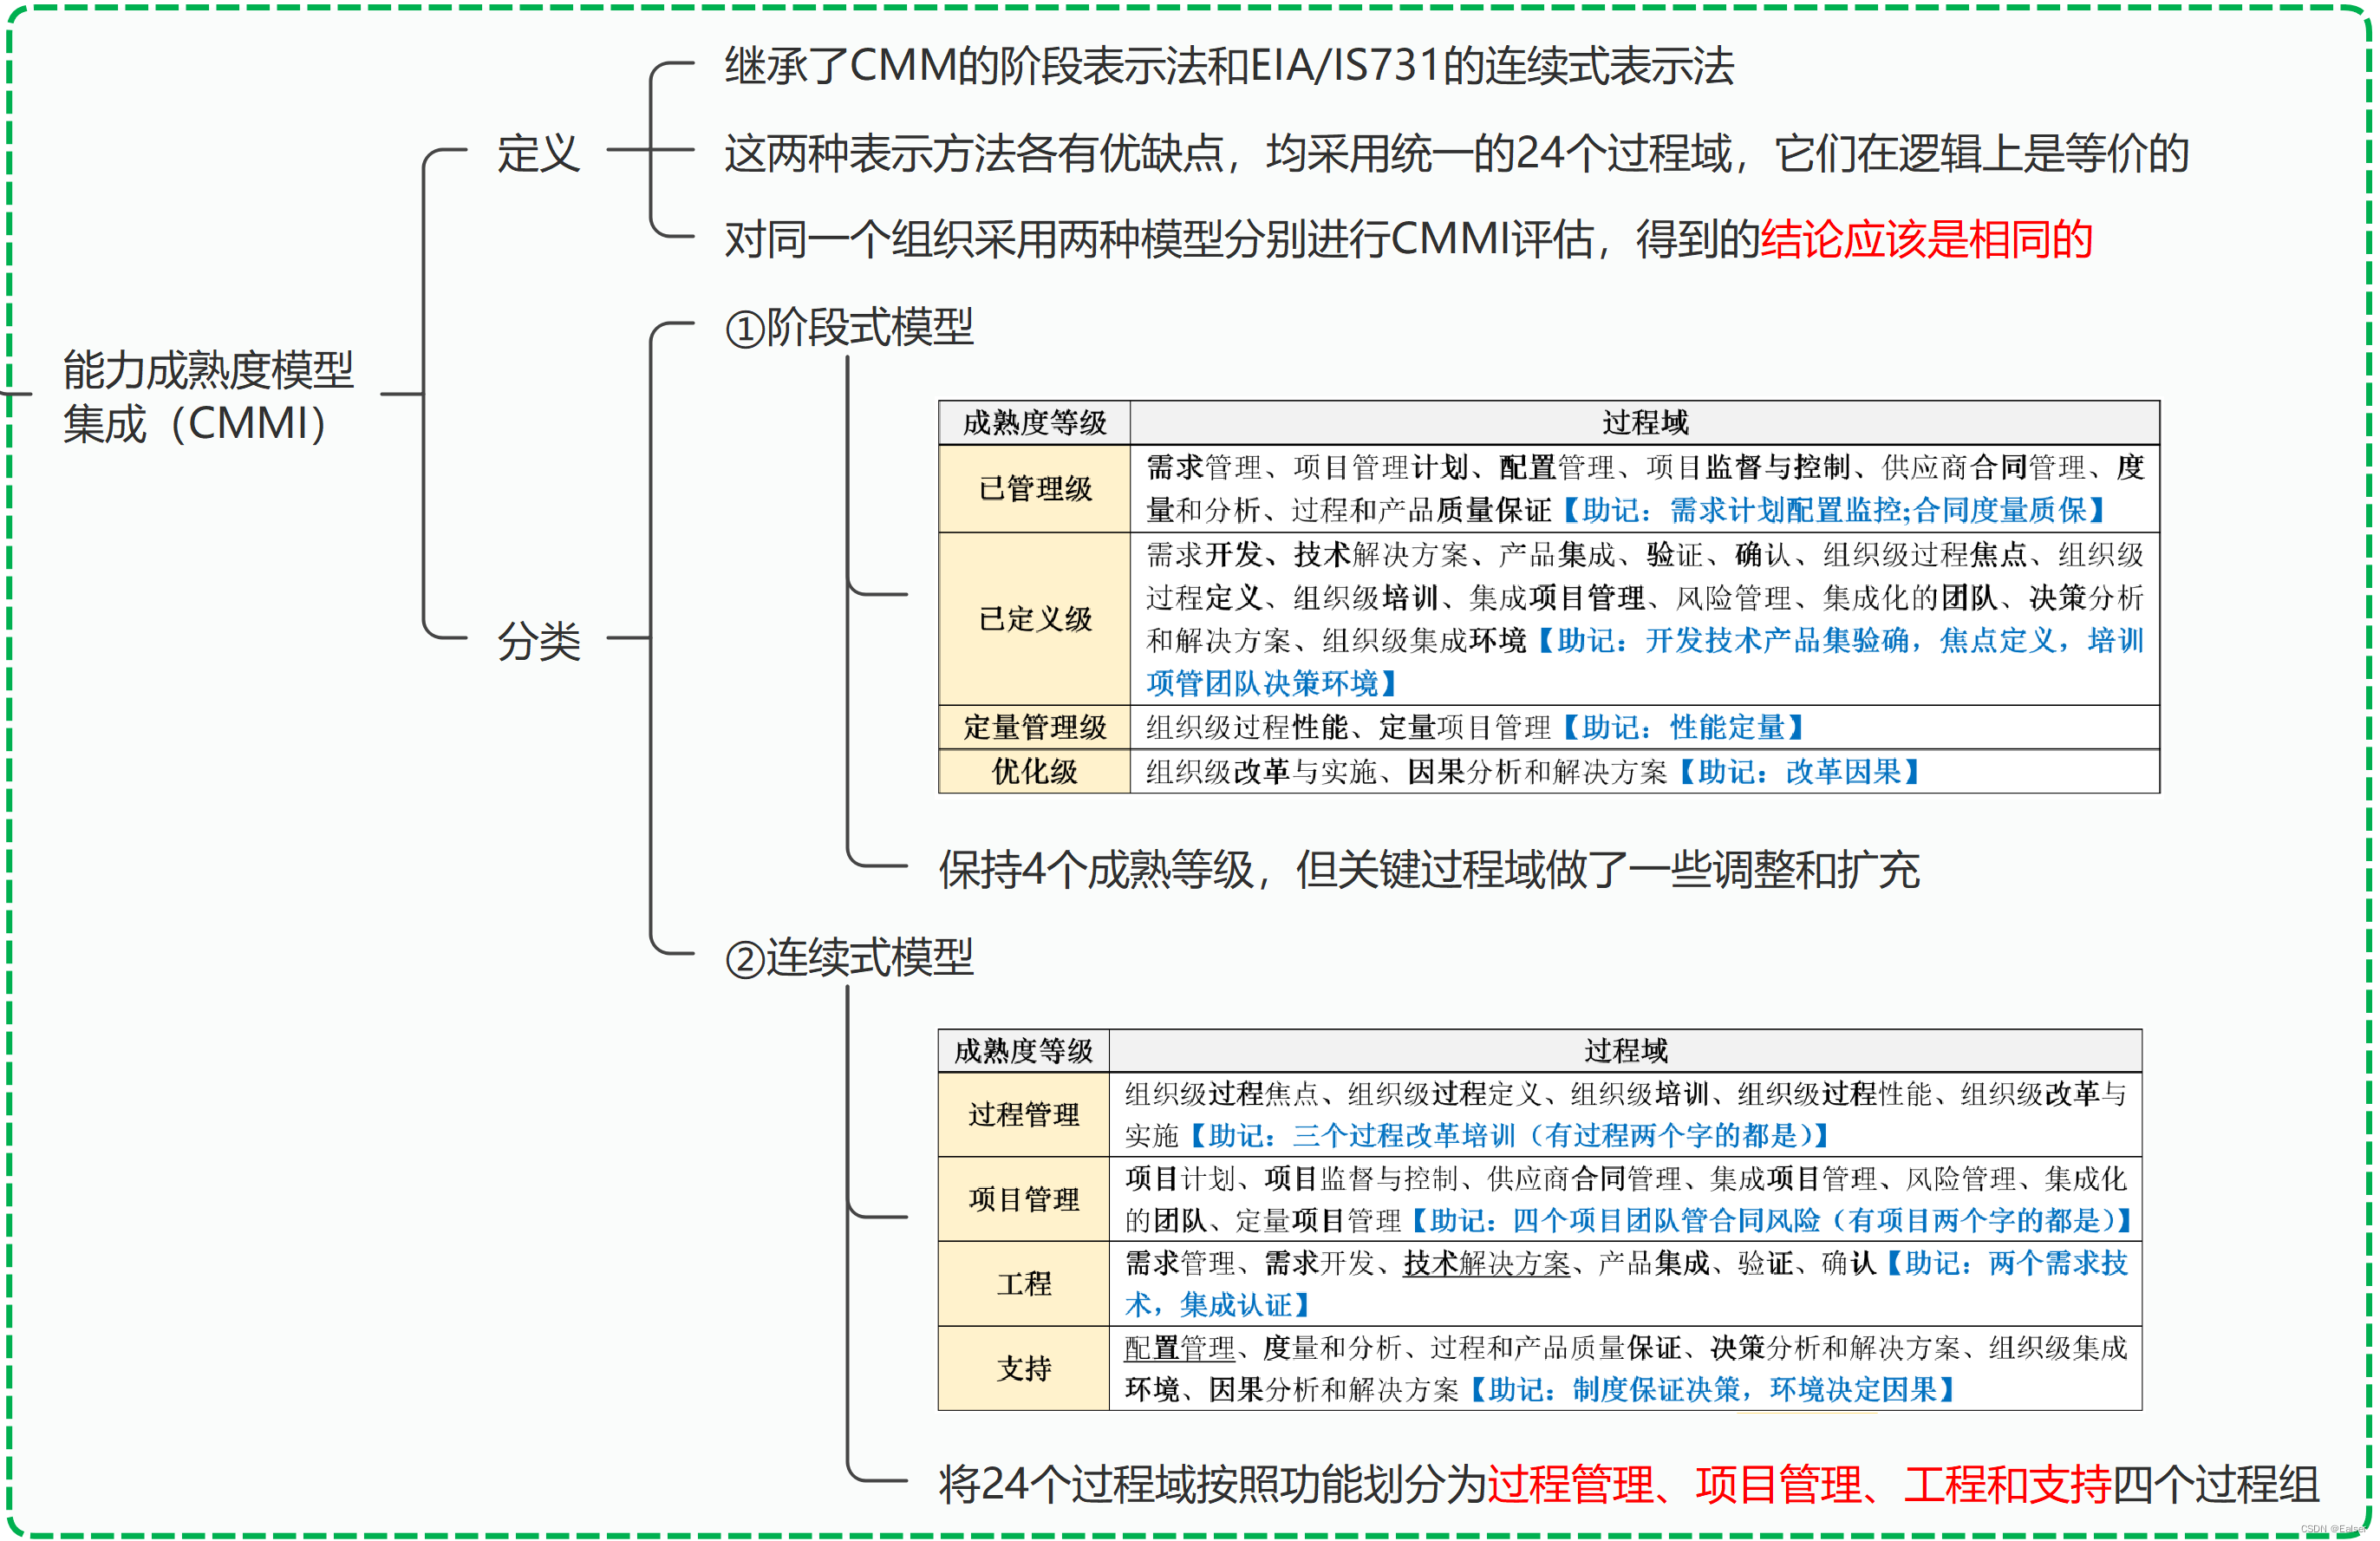This screenshot has width=2380, height=1541.
Task: Select the ①阶段式模型 node
Action: click(x=849, y=327)
